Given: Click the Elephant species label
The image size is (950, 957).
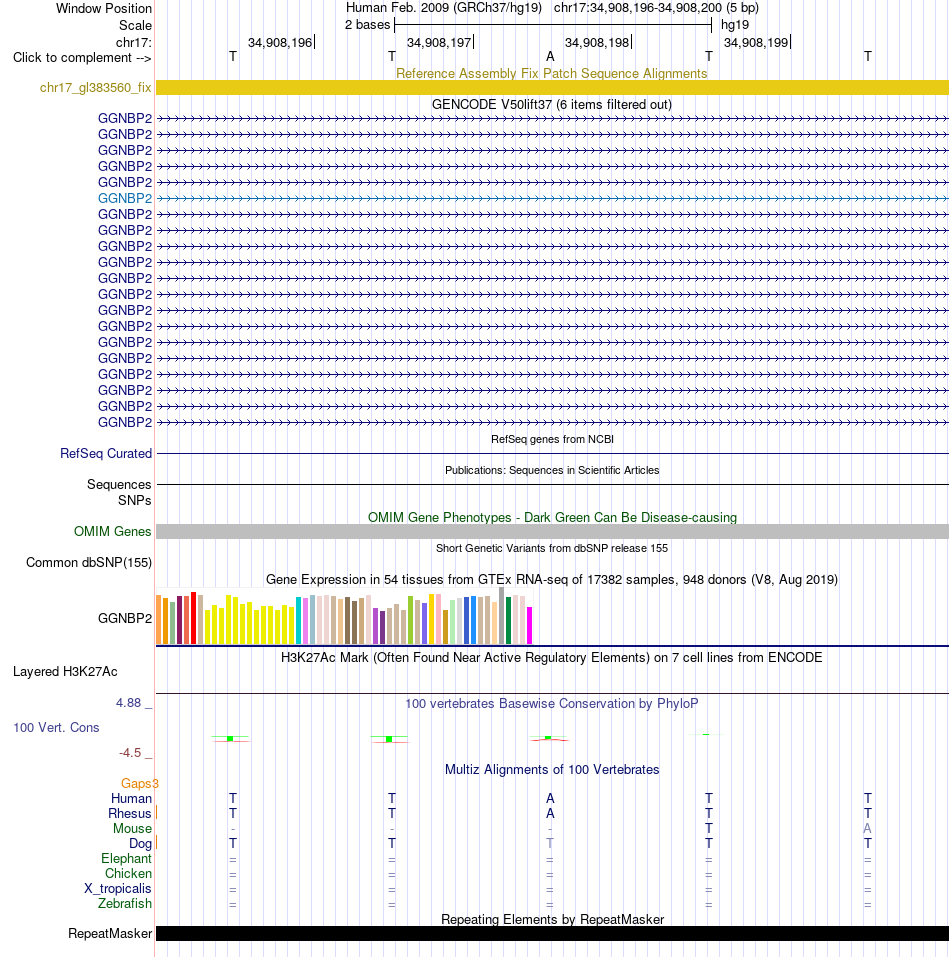Looking at the screenshot, I should point(126,859).
